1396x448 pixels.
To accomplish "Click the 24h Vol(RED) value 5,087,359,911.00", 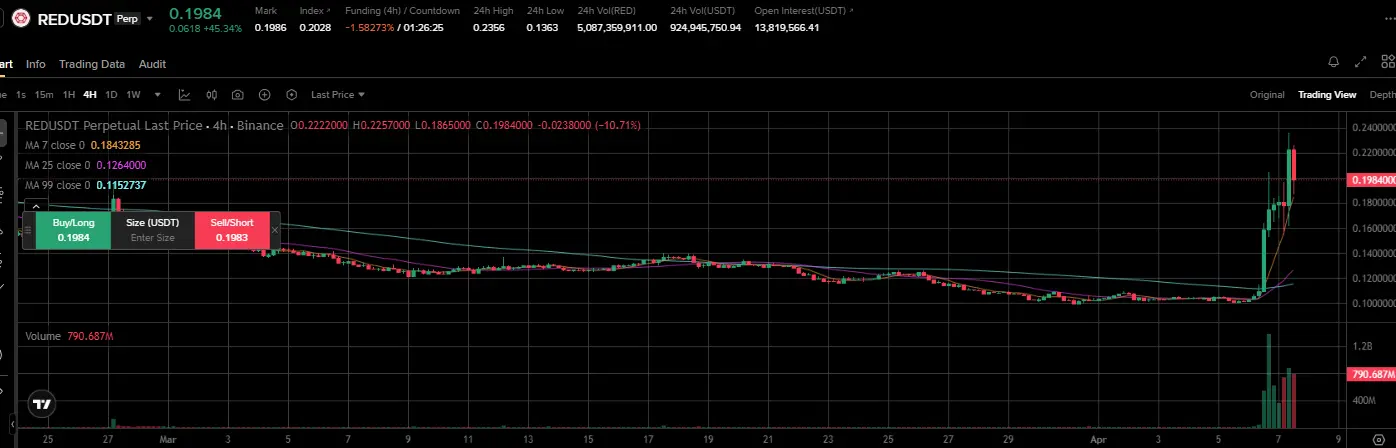I will [617, 27].
